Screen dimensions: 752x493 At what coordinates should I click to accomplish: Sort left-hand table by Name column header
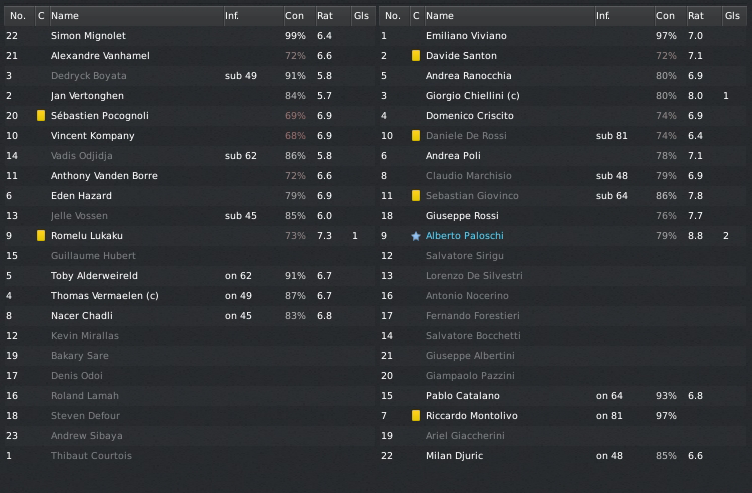coord(65,16)
